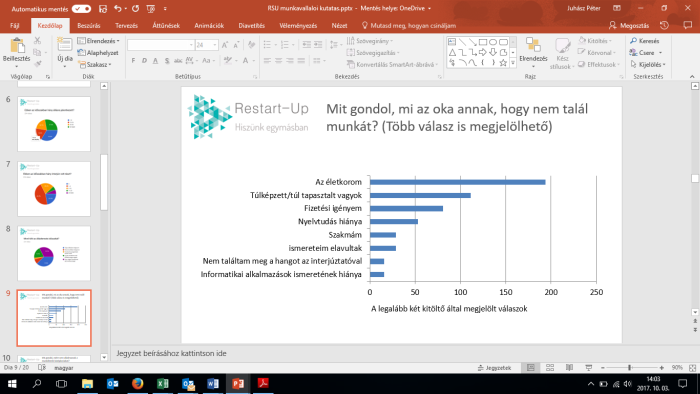Open Excel from the taskbar
The image size is (700, 394).
[x=162, y=384]
